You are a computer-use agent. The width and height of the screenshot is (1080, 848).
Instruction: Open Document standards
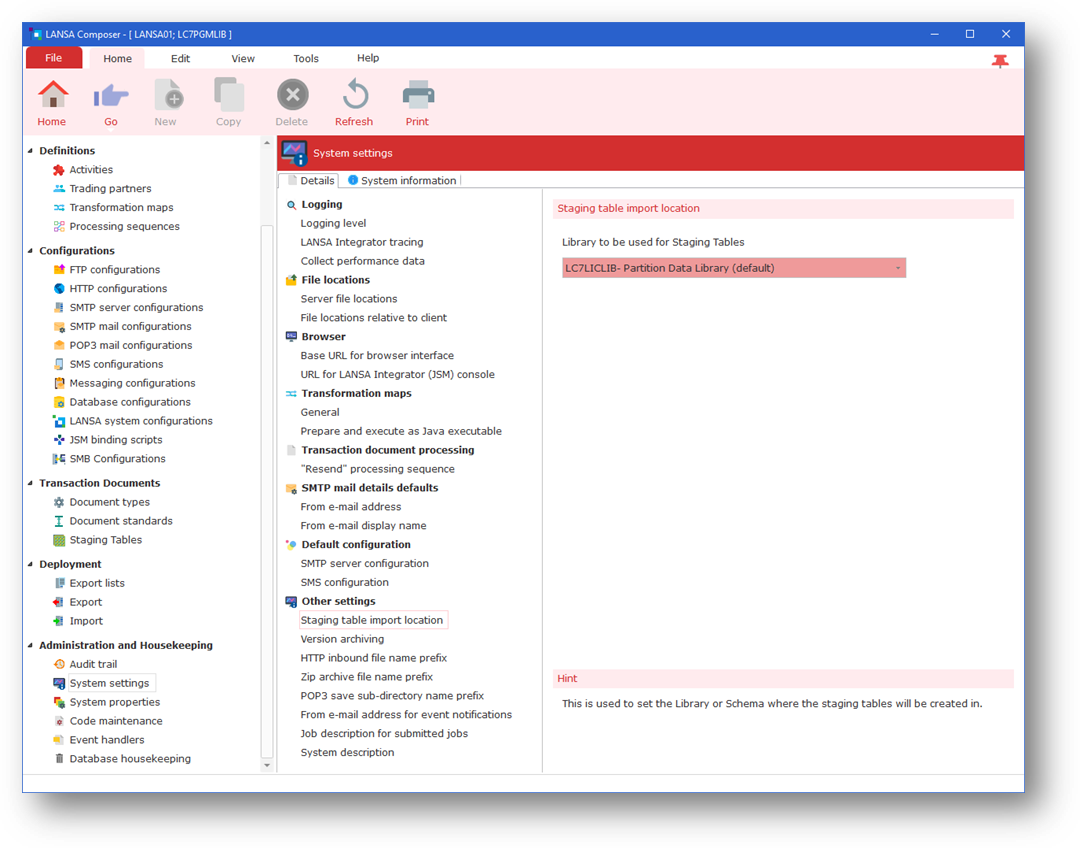tap(121, 521)
